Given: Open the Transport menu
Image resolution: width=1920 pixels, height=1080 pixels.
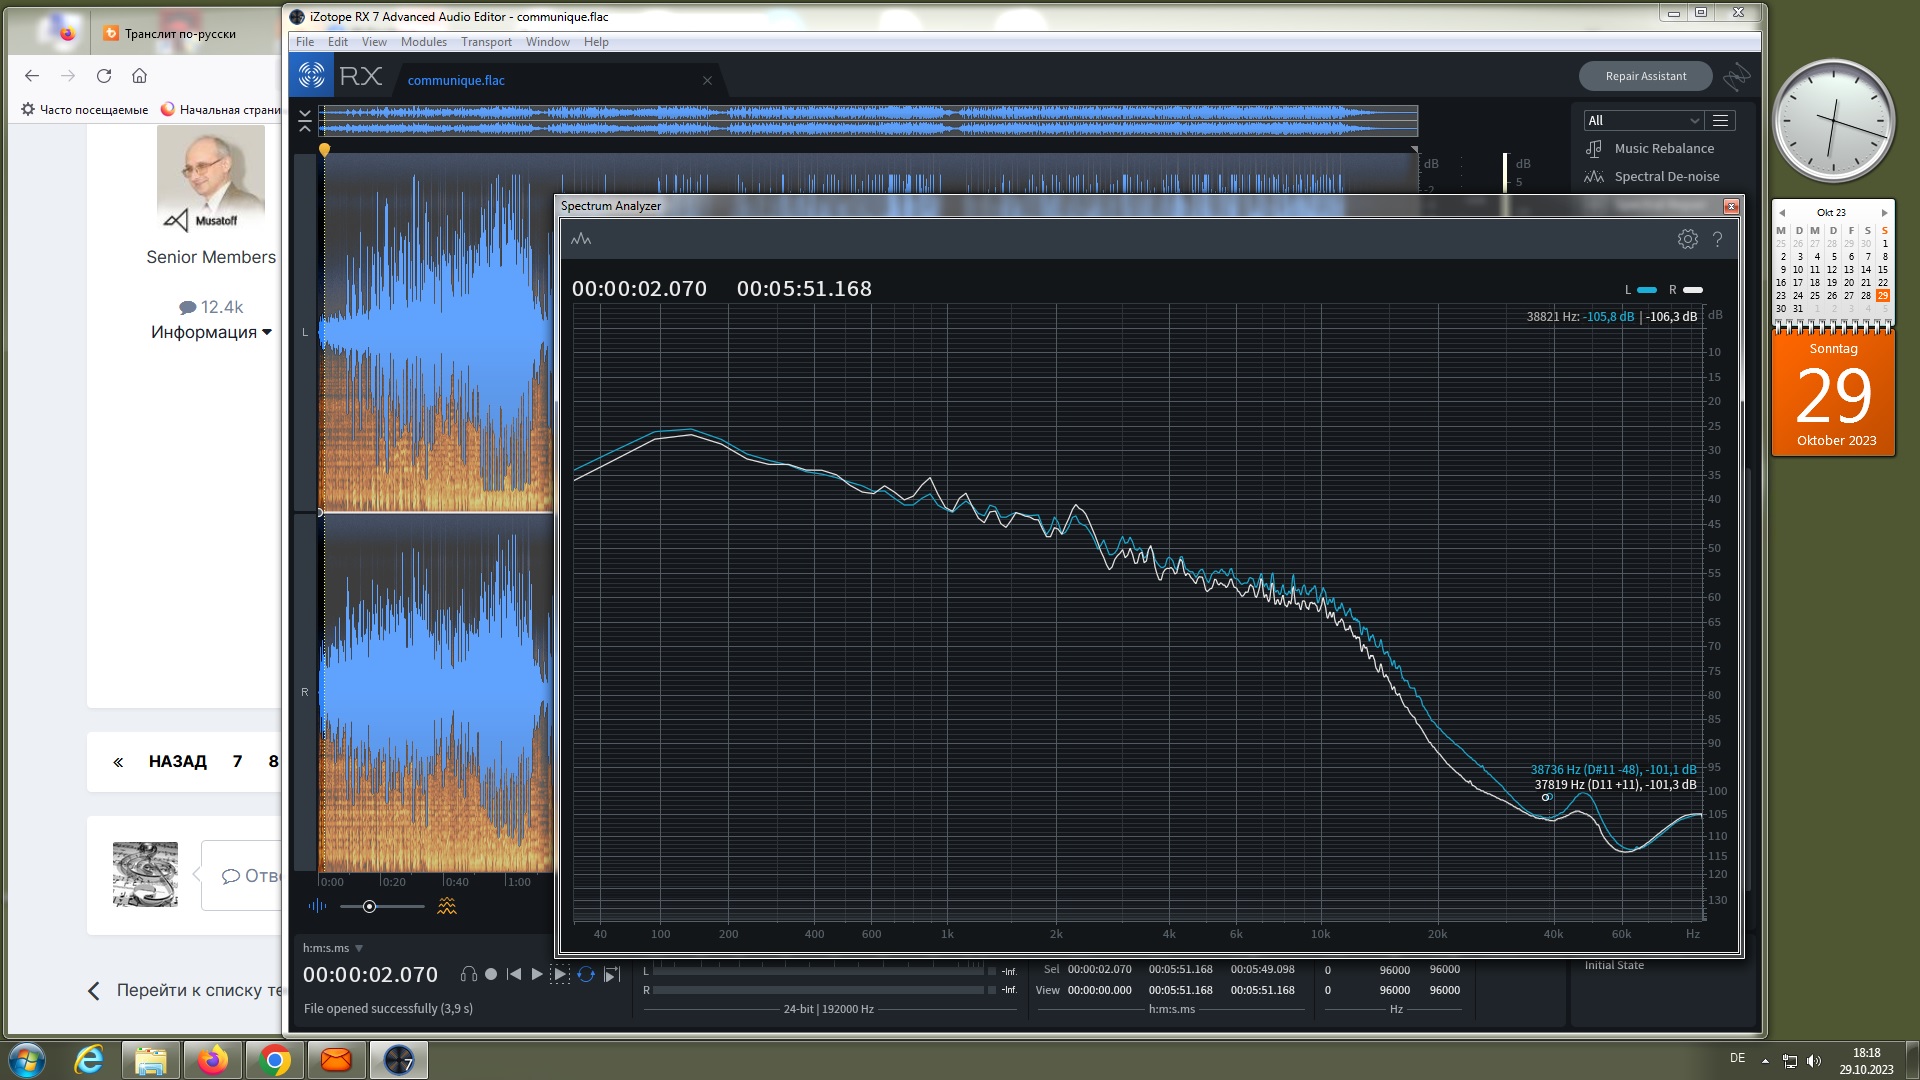Looking at the screenshot, I should coord(486,42).
